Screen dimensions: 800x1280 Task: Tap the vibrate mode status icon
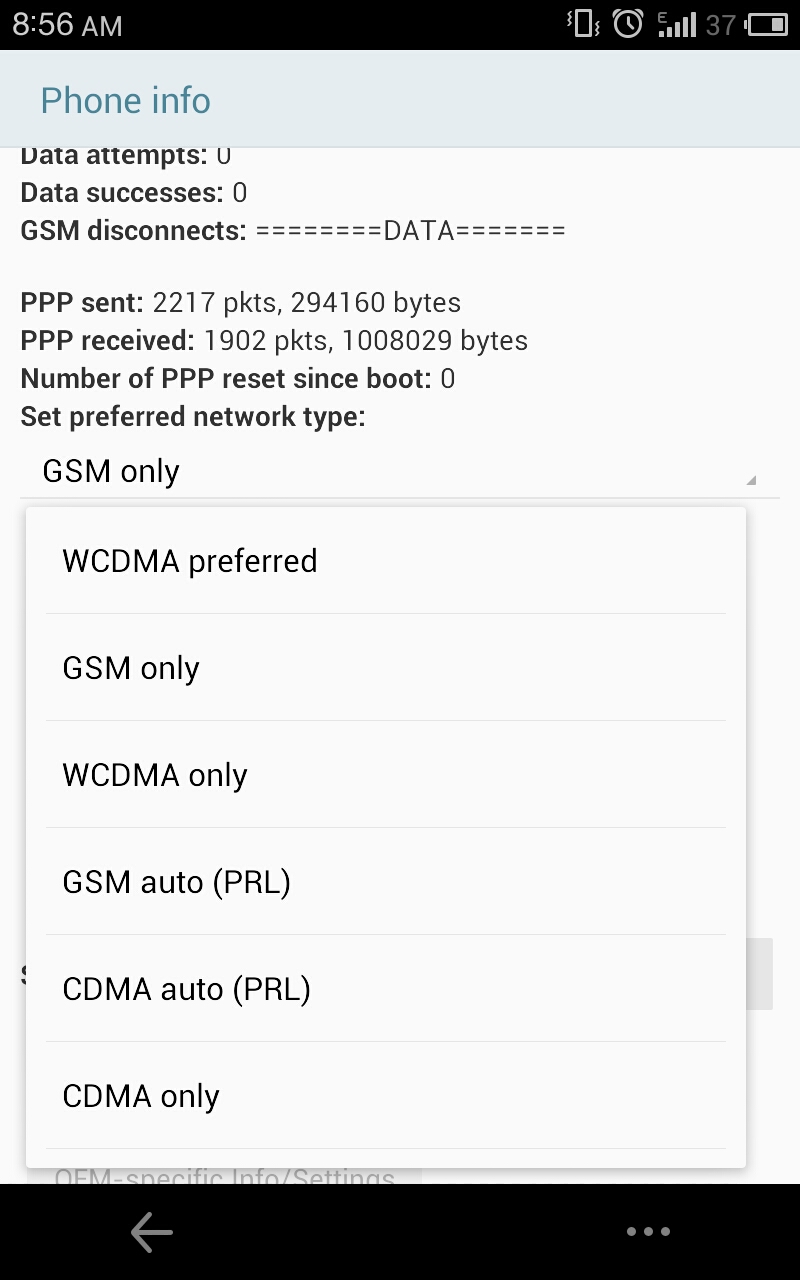pos(583,24)
